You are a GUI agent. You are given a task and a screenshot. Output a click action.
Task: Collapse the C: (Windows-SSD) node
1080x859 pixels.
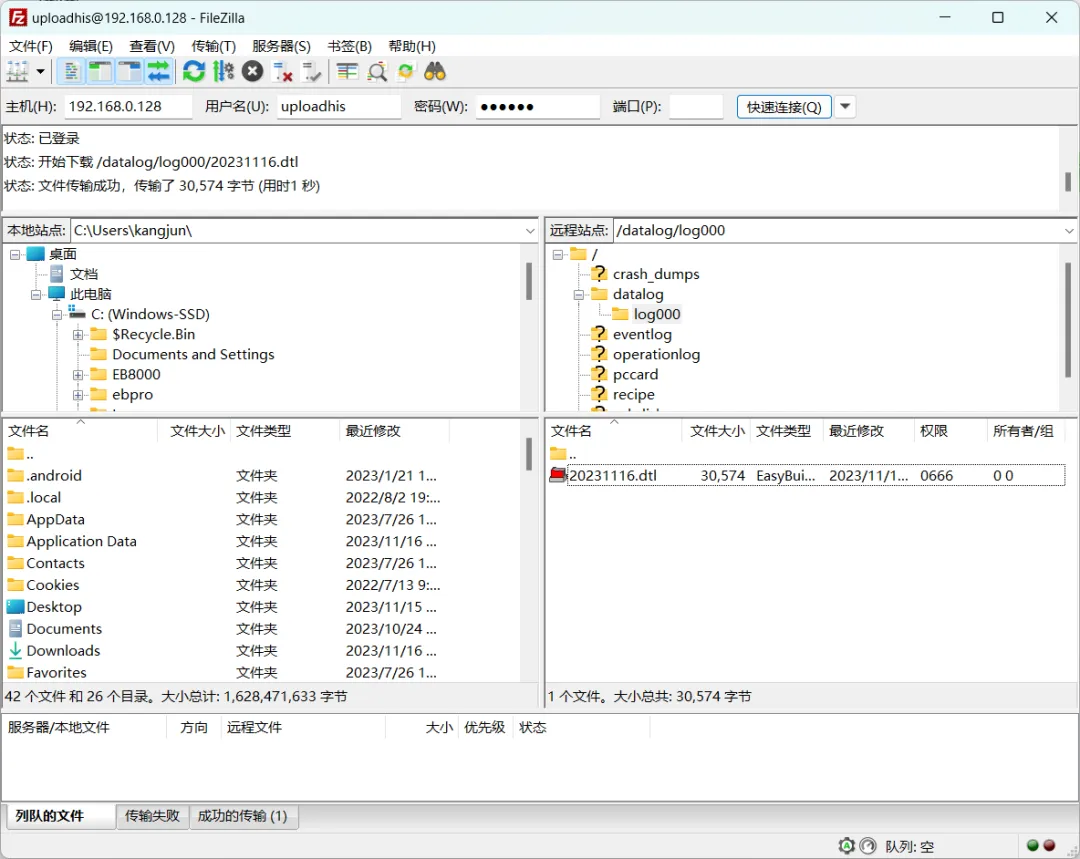[57, 315]
